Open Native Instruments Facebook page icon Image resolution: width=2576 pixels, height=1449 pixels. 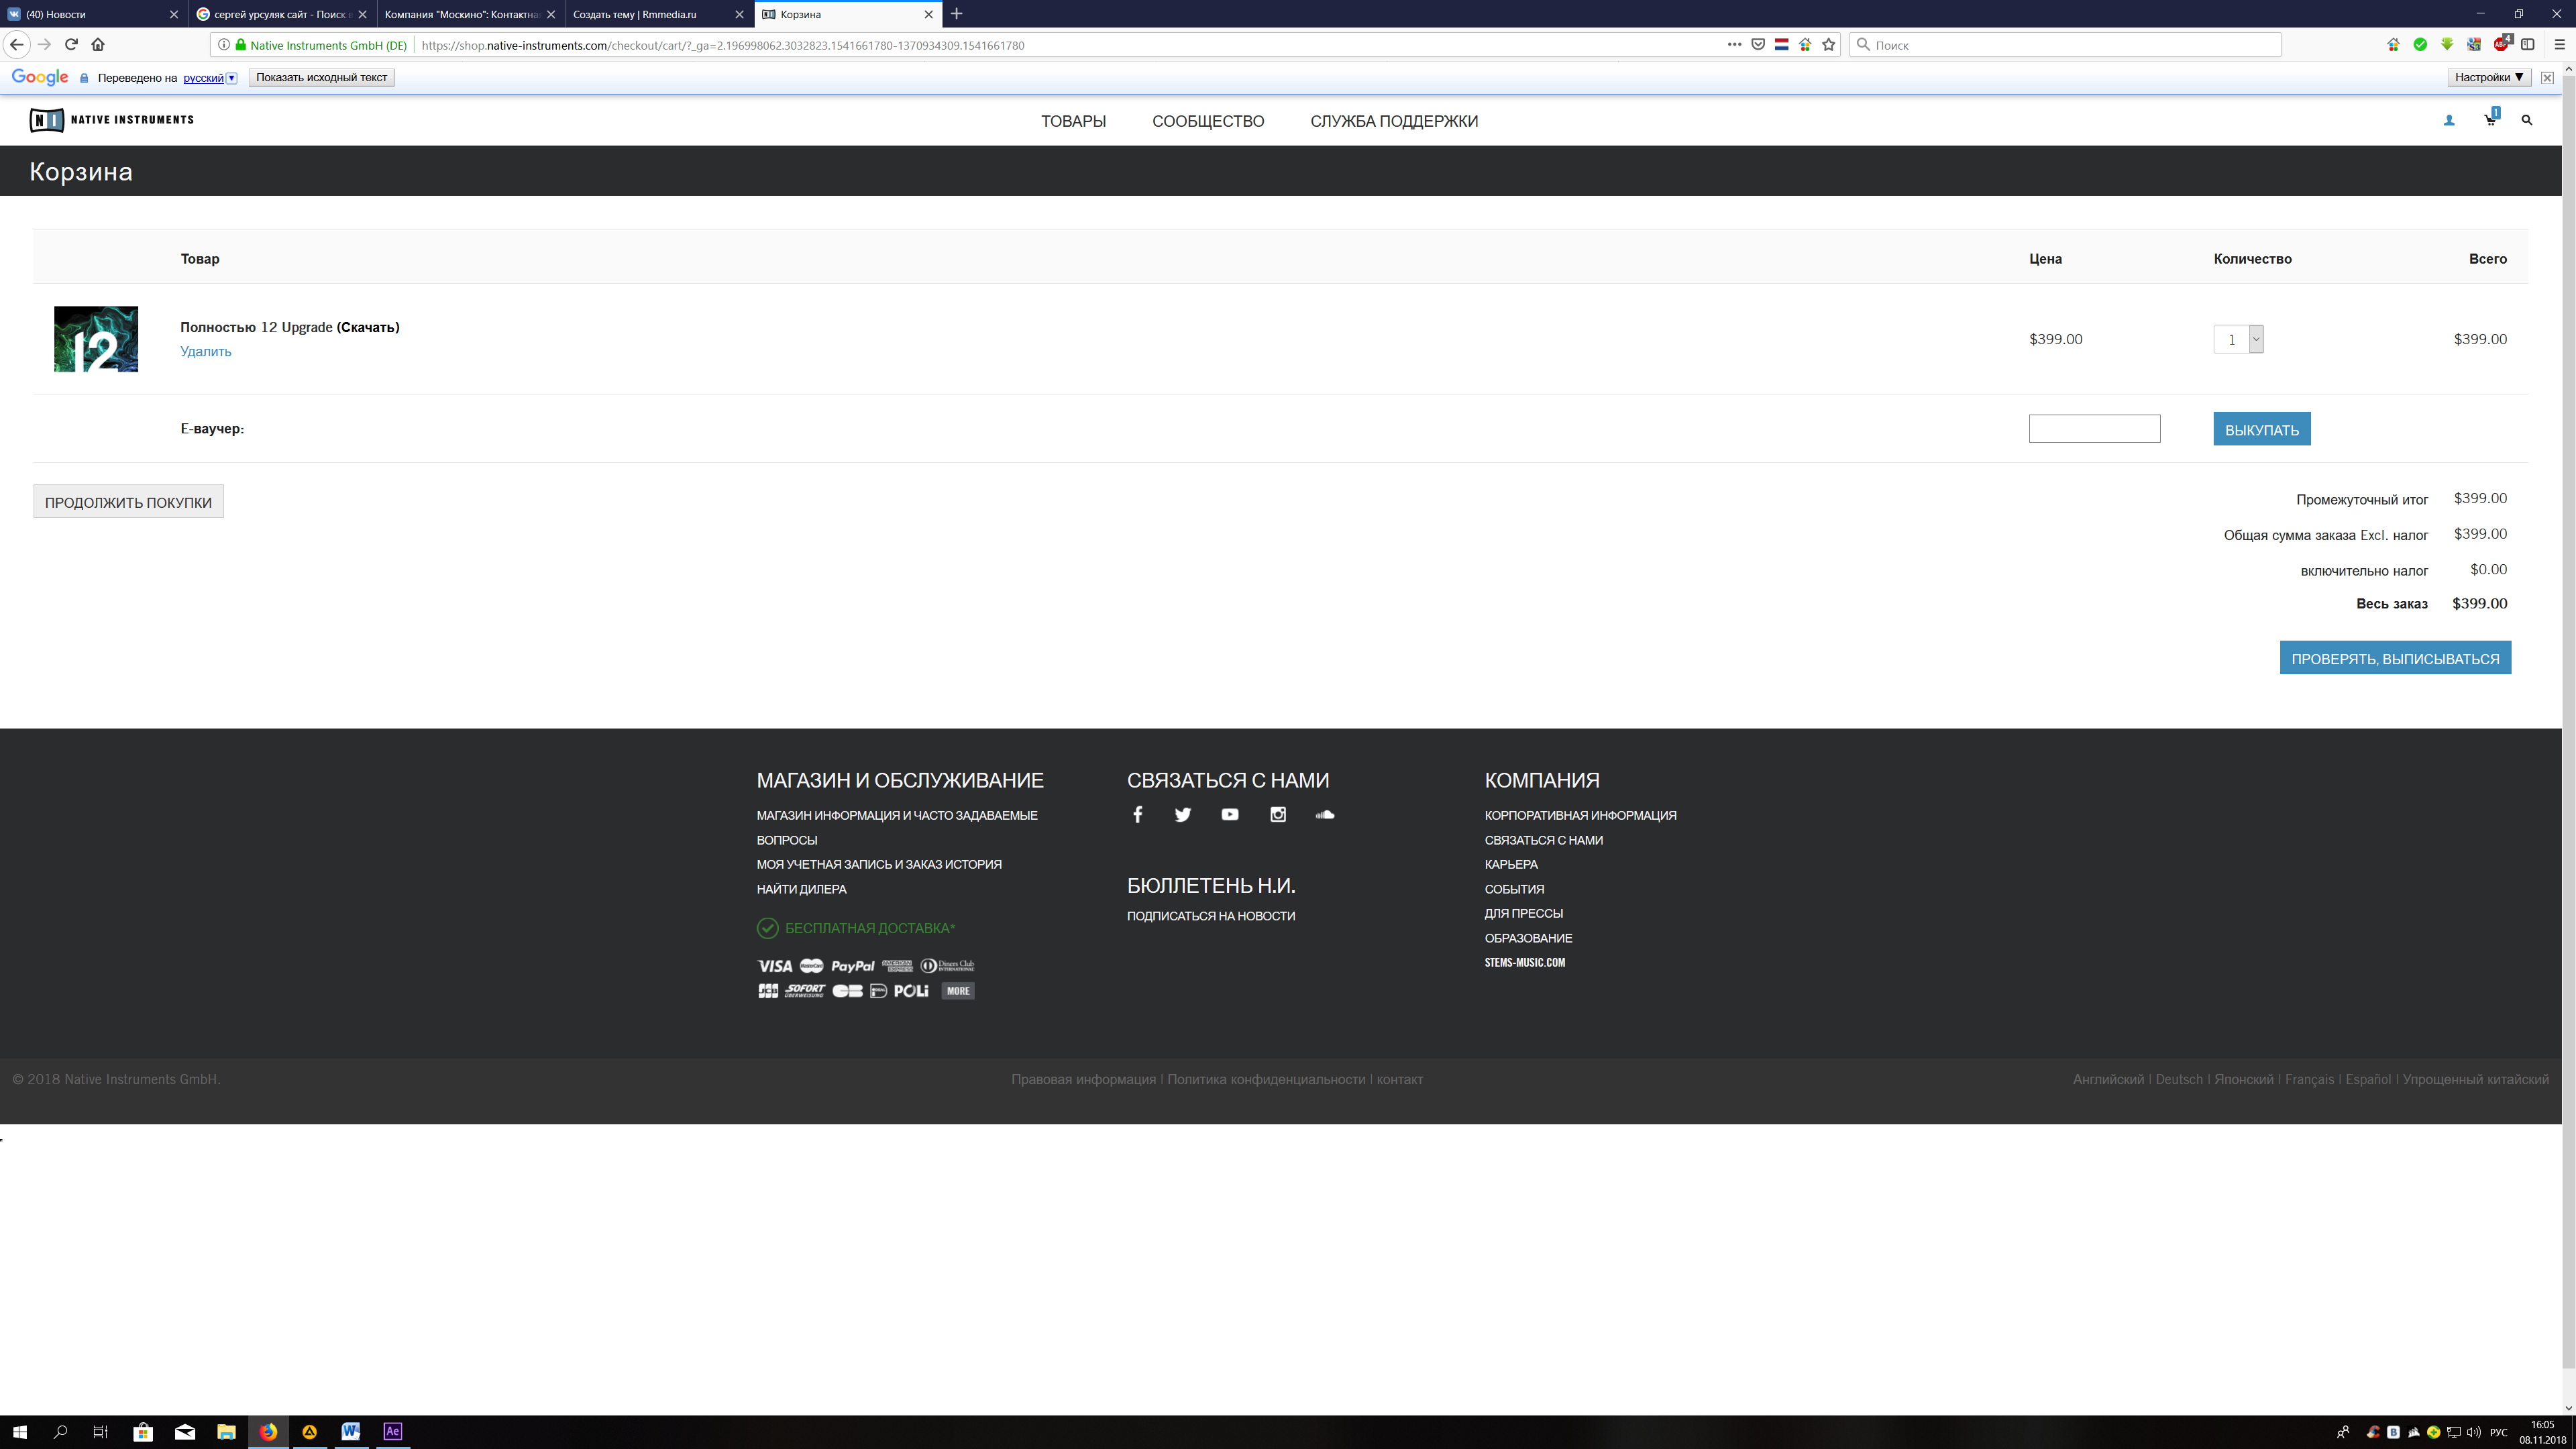click(x=1137, y=814)
